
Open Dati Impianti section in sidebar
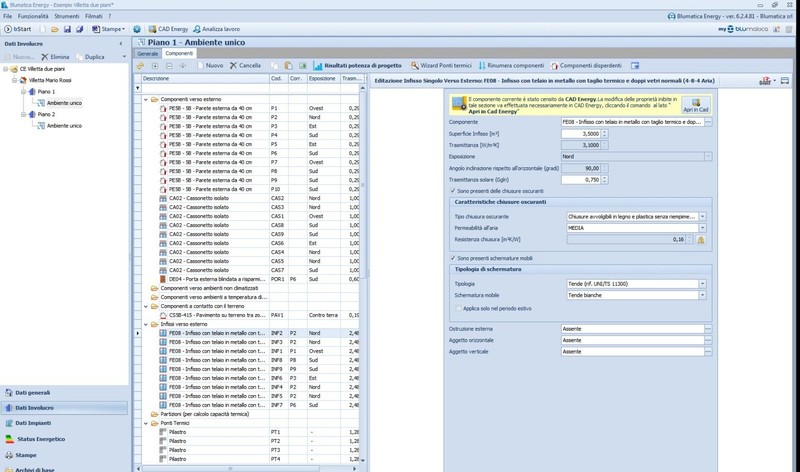64,423
